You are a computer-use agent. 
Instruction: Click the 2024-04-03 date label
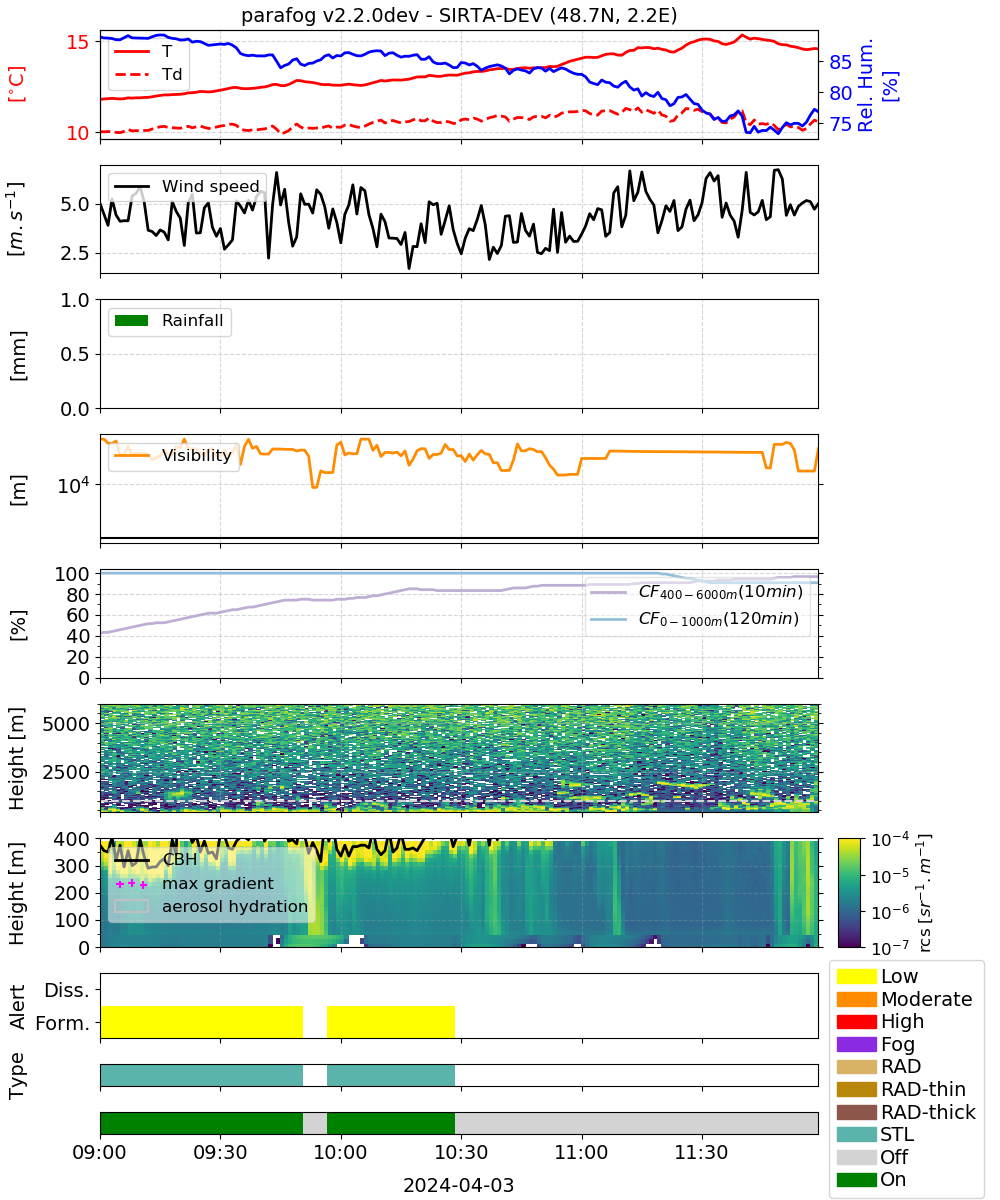pos(459,1186)
